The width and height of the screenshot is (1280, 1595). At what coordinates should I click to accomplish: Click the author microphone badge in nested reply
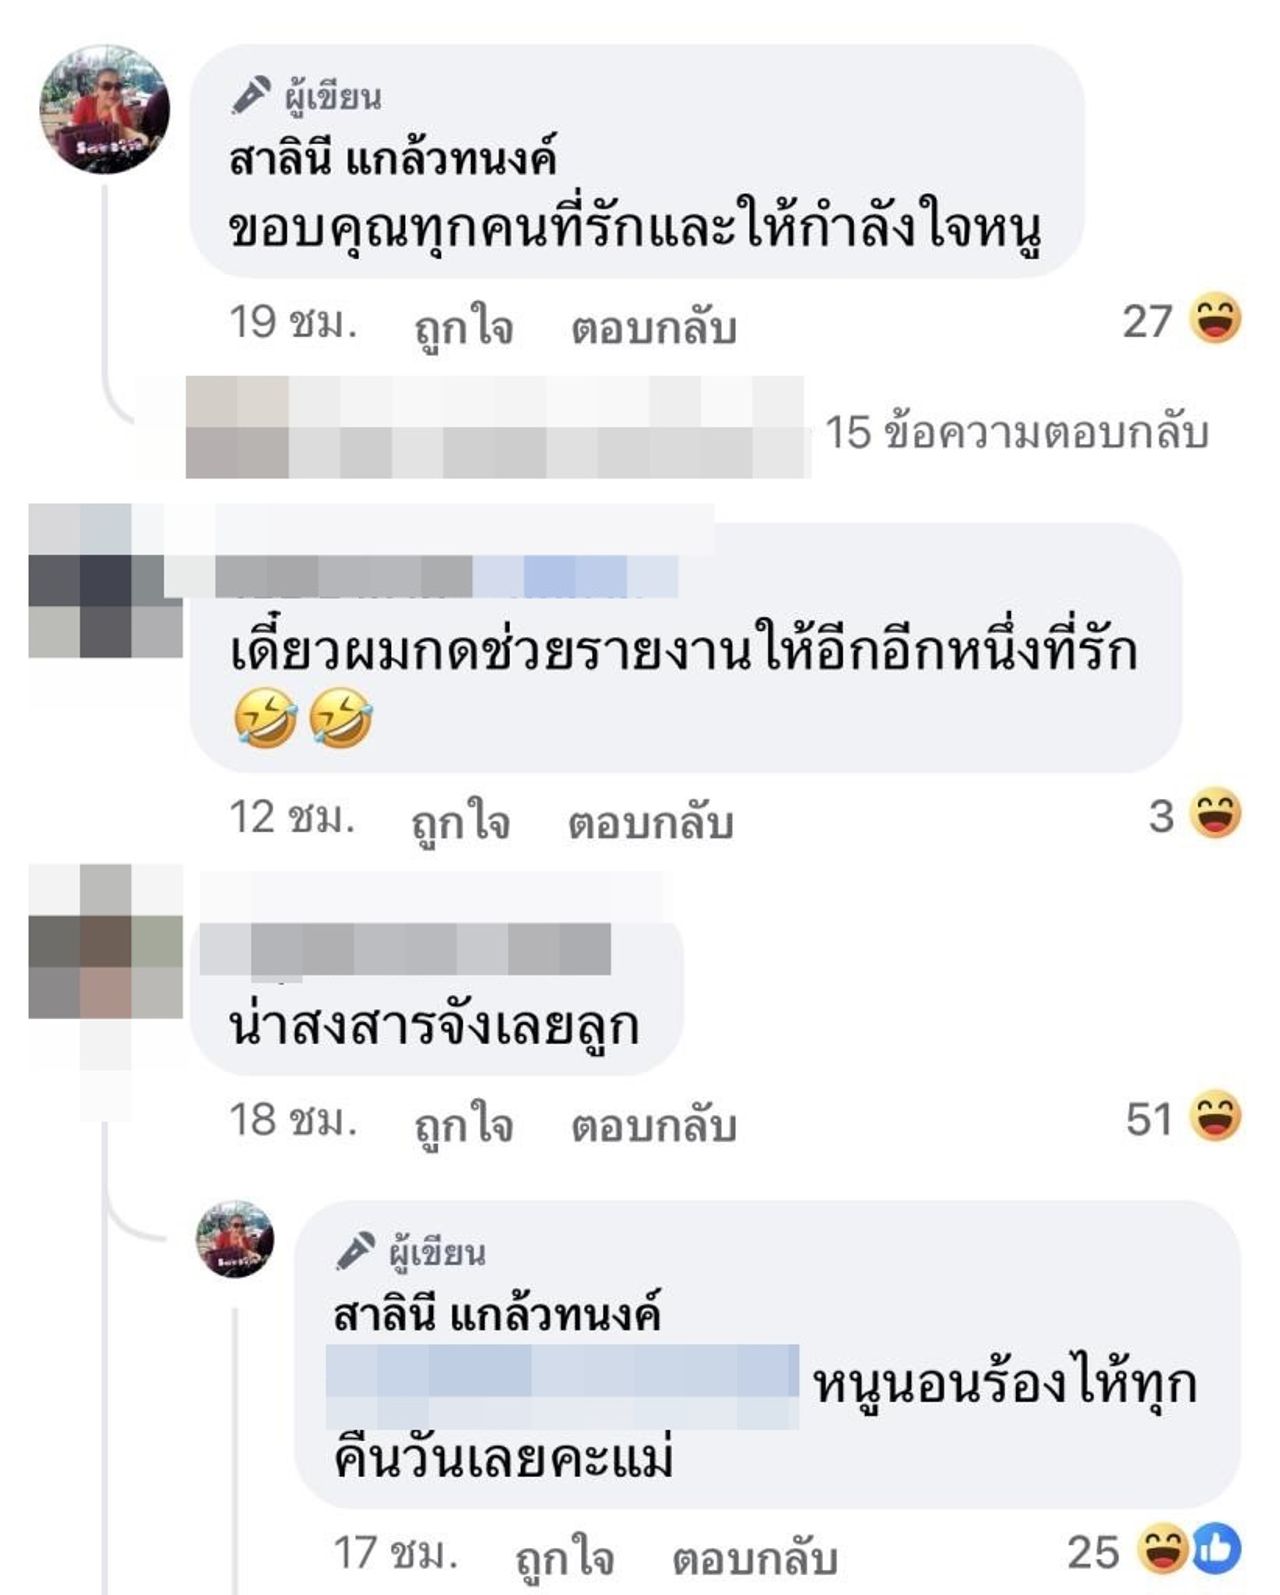(x=355, y=1250)
